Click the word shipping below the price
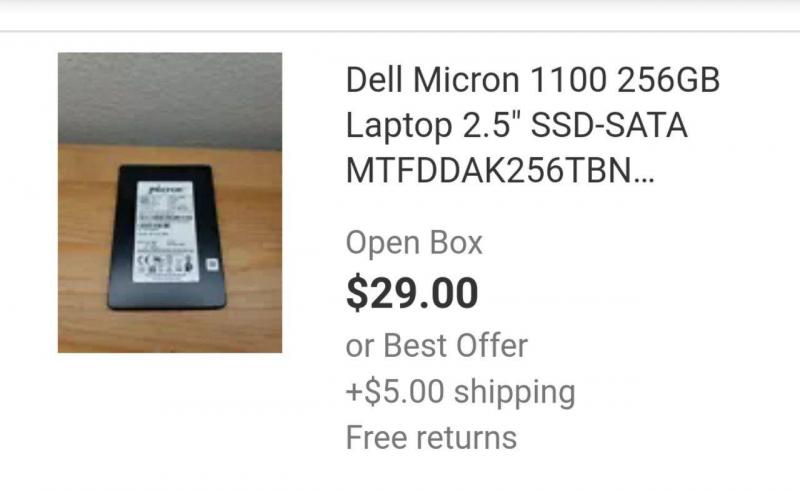 [x=514, y=392]
